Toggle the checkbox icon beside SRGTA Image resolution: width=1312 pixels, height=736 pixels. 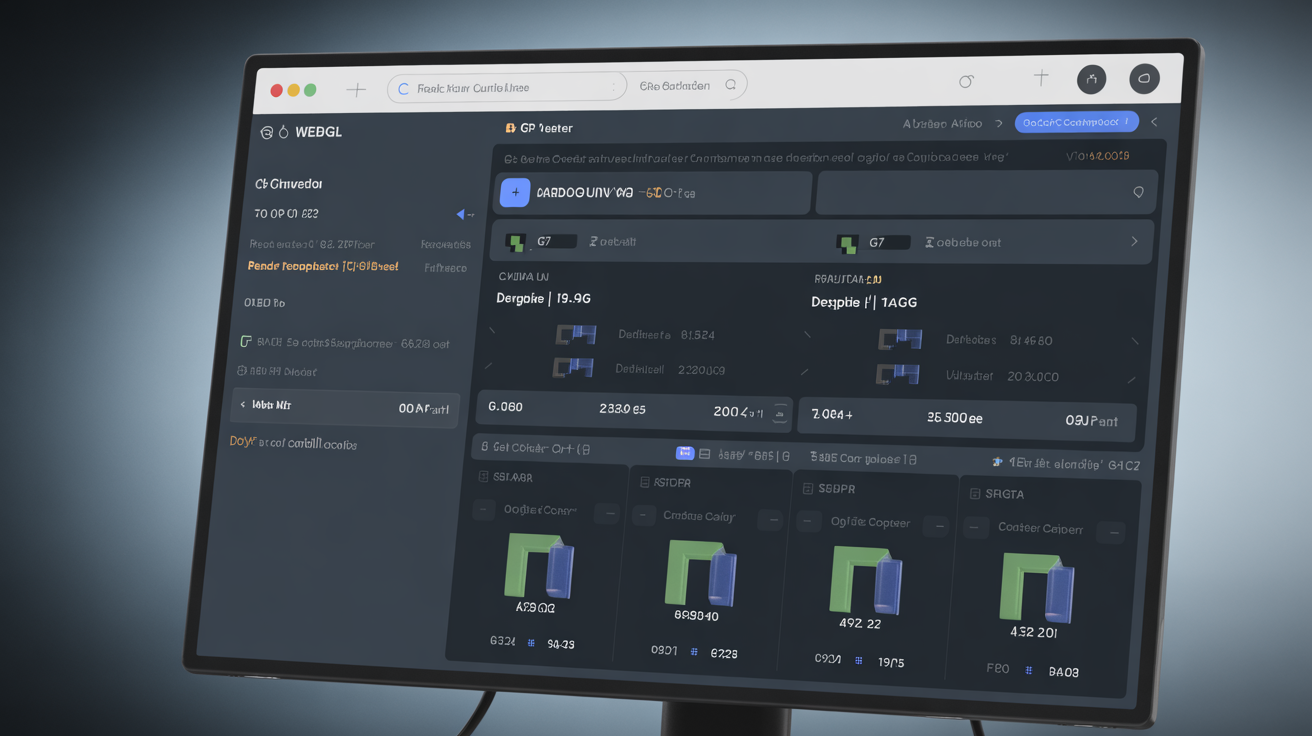975,493
